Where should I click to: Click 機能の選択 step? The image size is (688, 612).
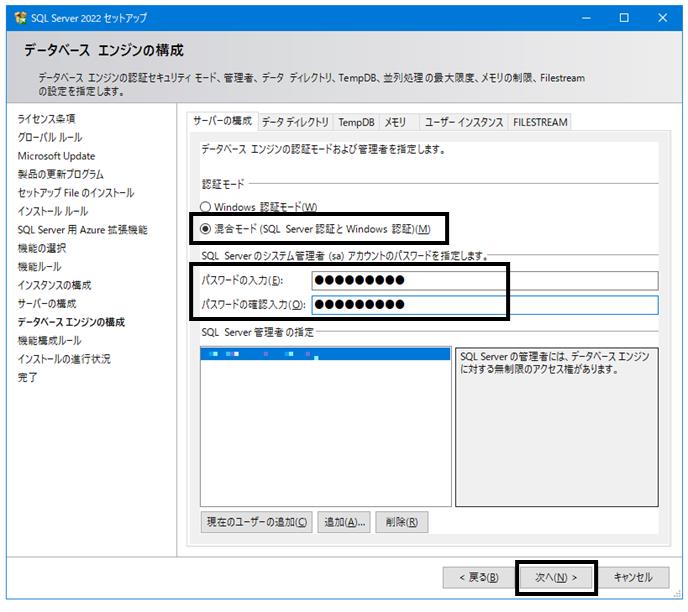(42, 248)
